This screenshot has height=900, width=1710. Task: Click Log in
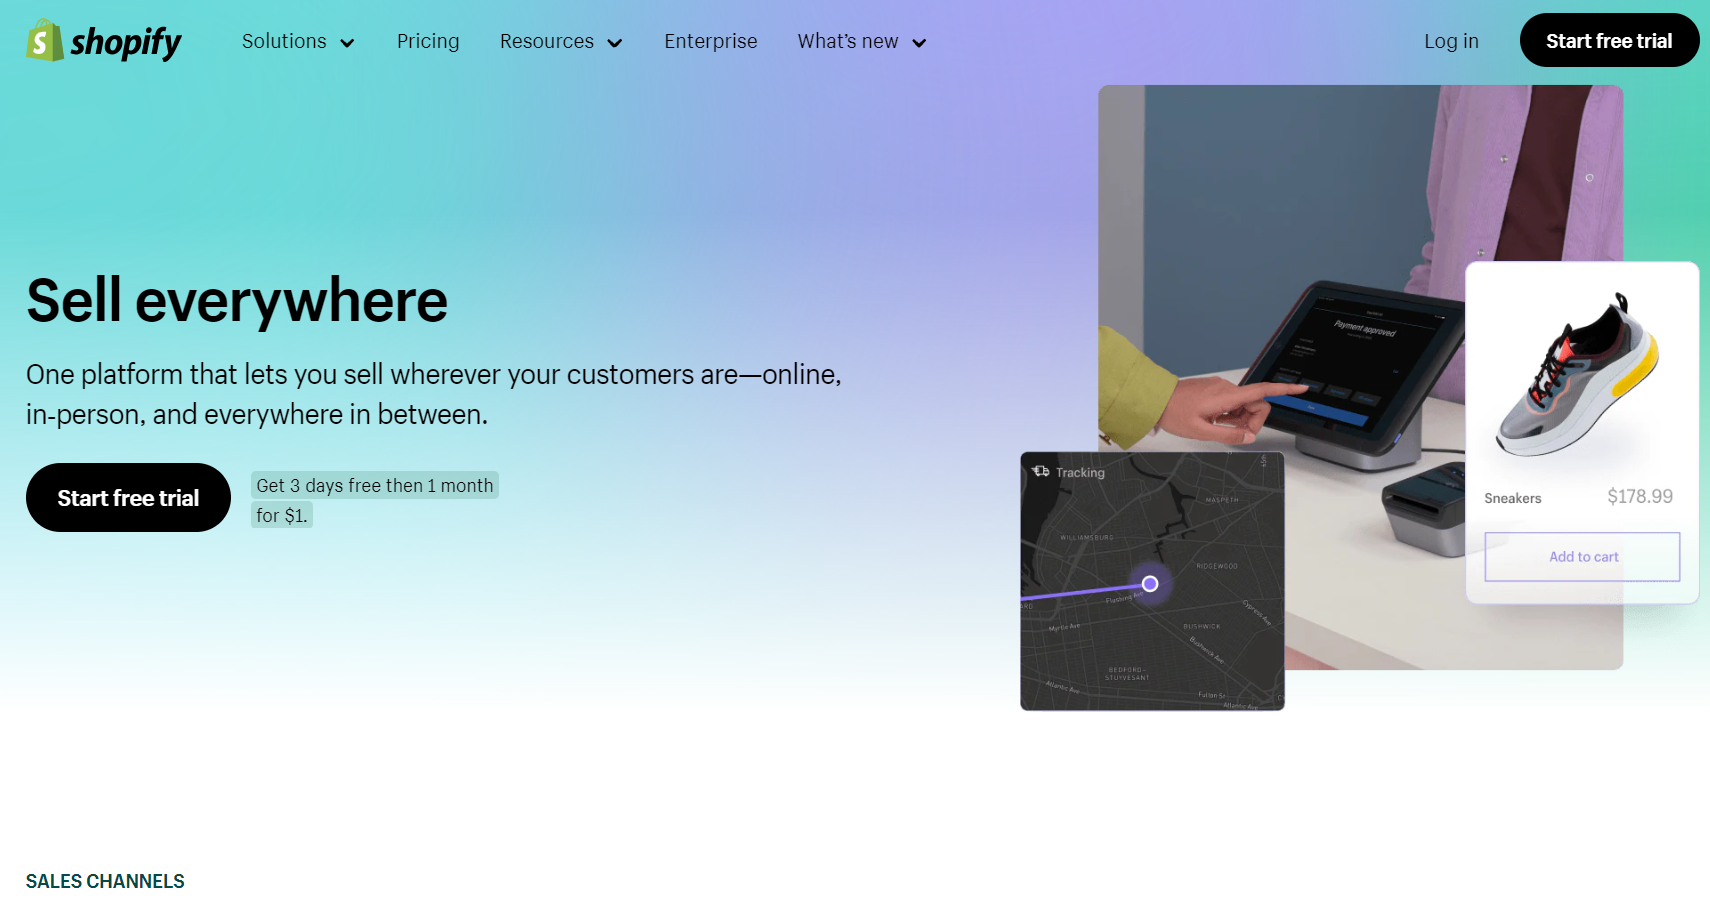[x=1451, y=41]
